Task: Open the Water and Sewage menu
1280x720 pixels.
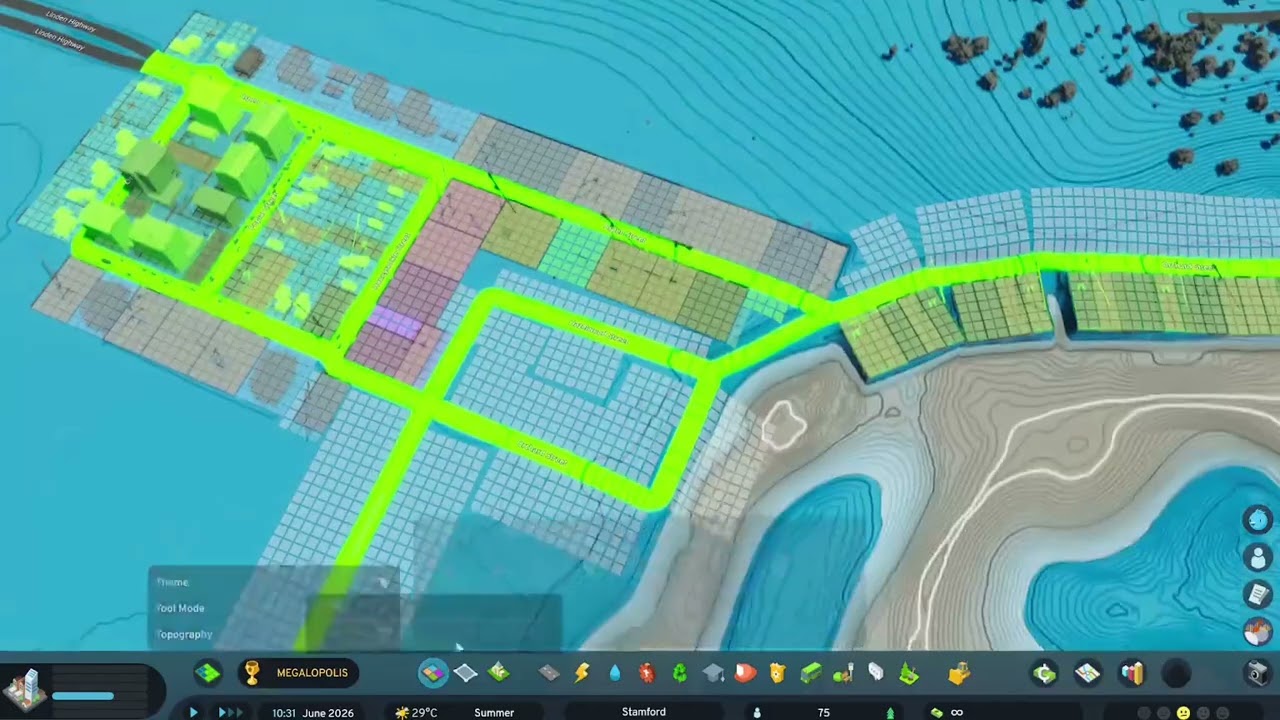Action: pos(614,673)
